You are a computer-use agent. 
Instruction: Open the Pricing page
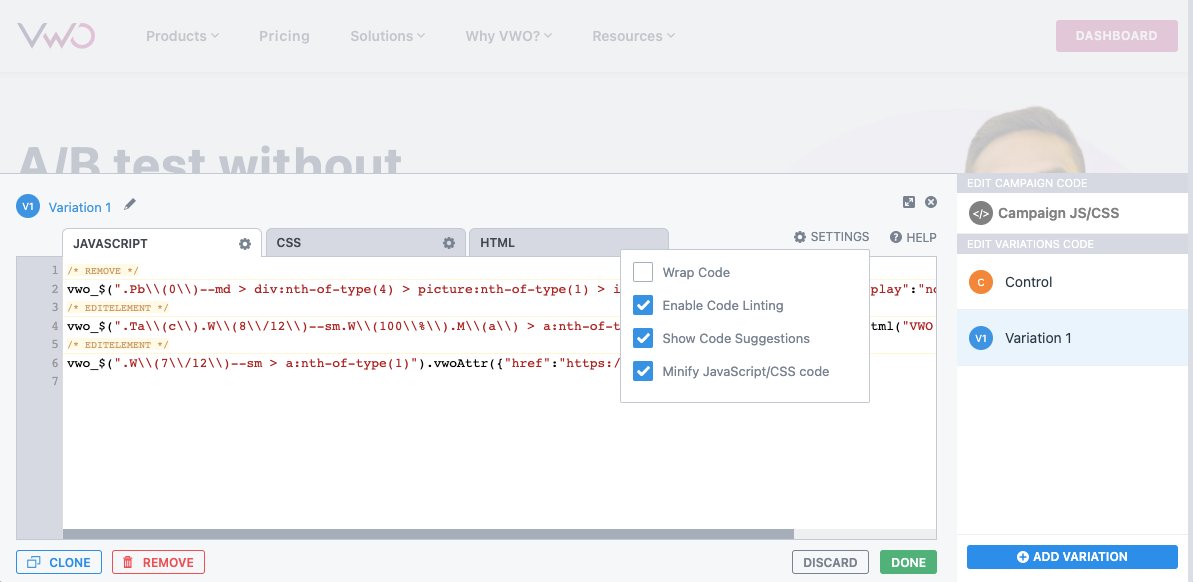(x=284, y=36)
